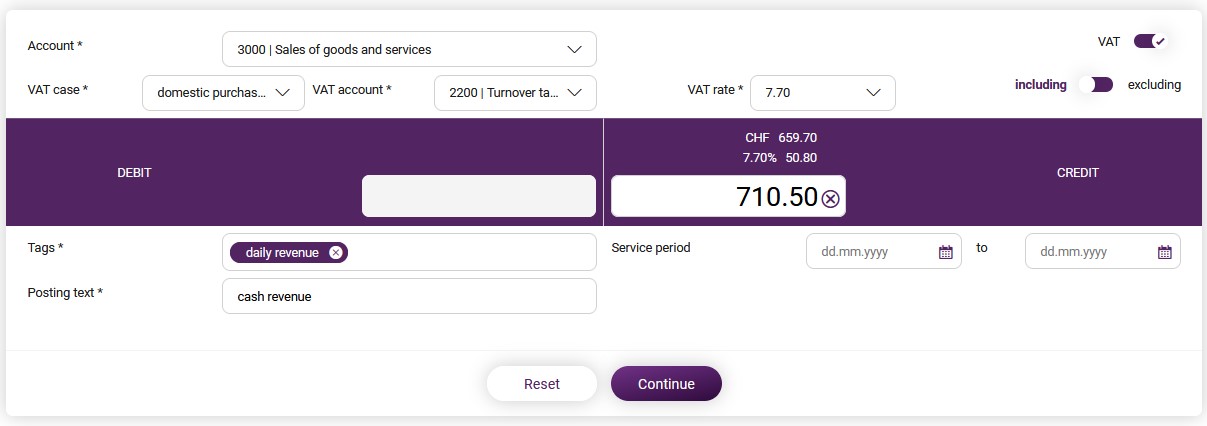The height and width of the screenshot is (426, 1207).
Task: Open calendar for service period start date
Action: tap(945, 252)
